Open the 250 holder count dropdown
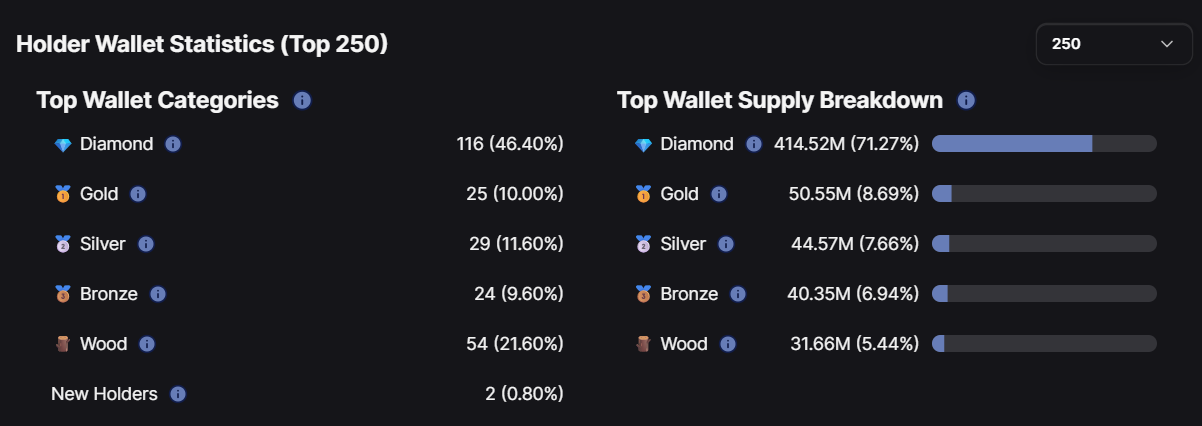Screen dimensions: 1202x426 [1112, 44]
